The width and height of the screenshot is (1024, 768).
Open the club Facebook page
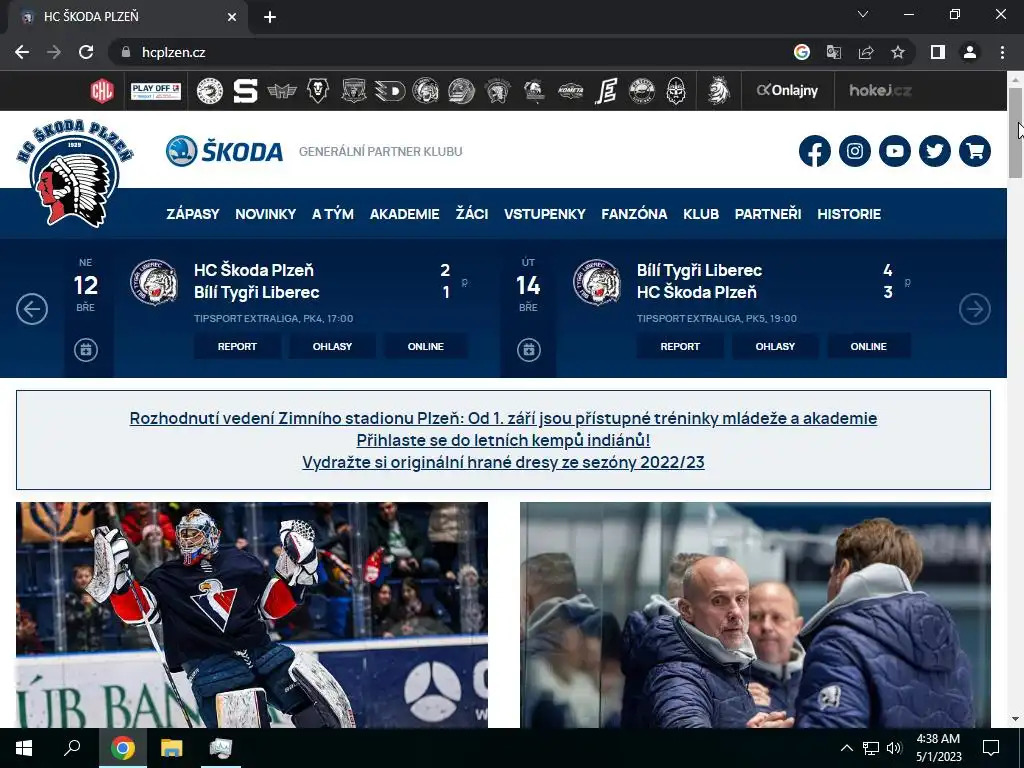click(x=814, y=151)
